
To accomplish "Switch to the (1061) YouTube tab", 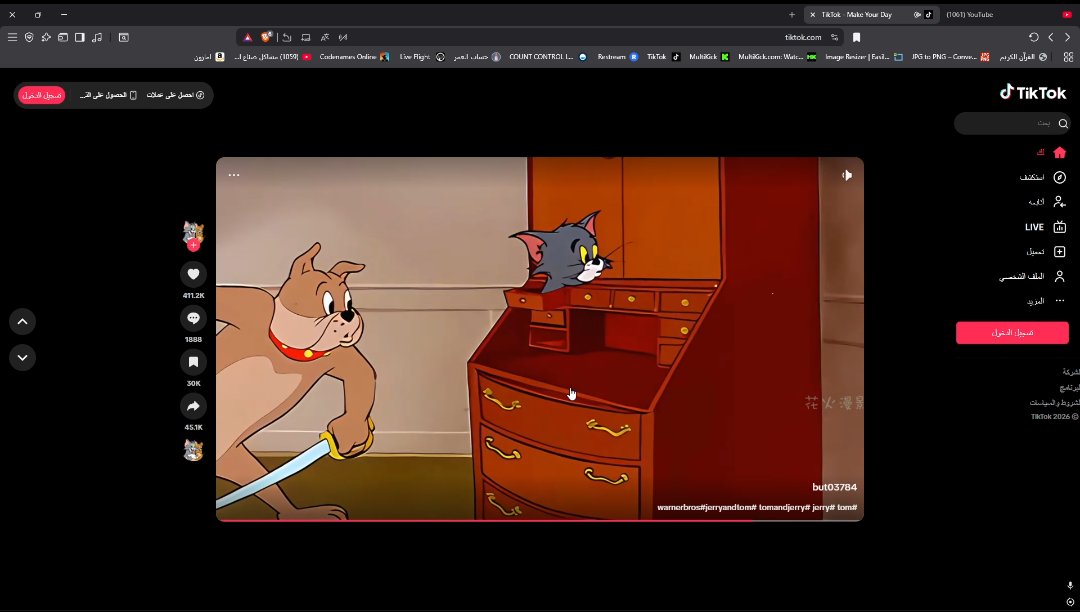I will coord(1008,14).
